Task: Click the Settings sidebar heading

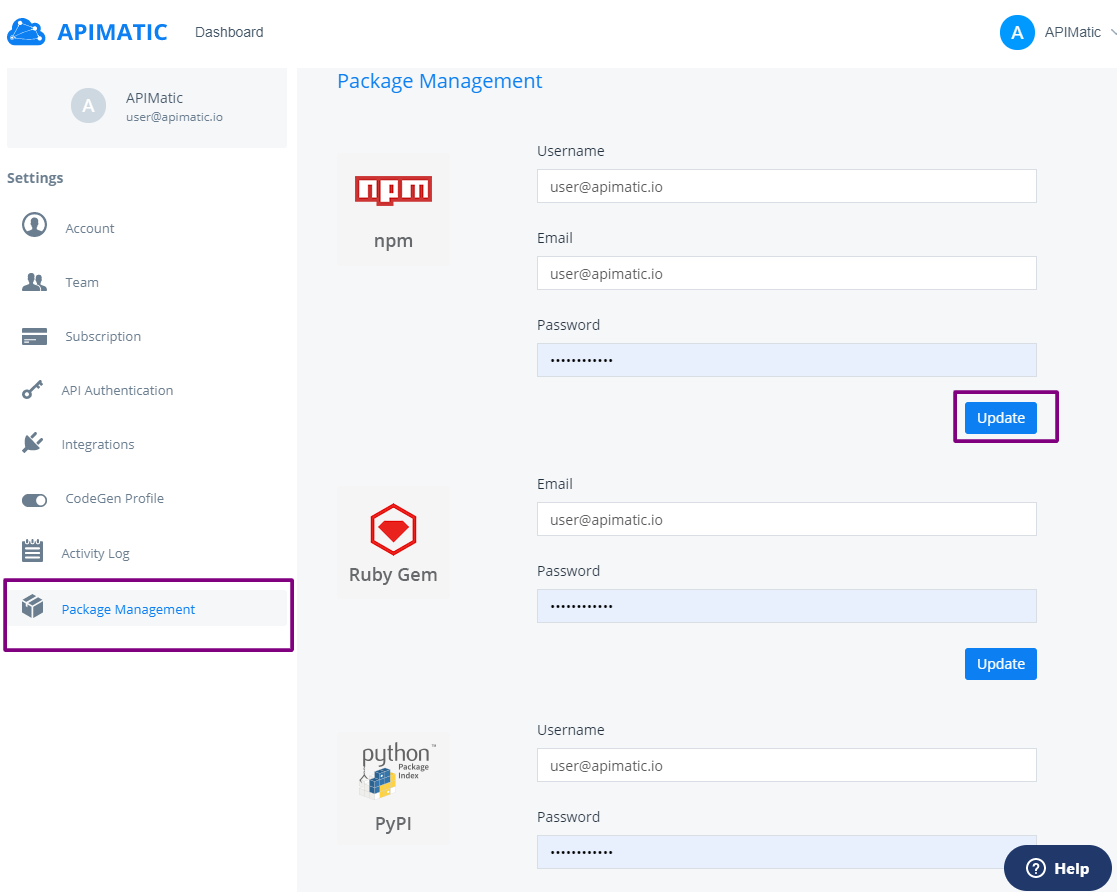Action: tap(35, 178)
